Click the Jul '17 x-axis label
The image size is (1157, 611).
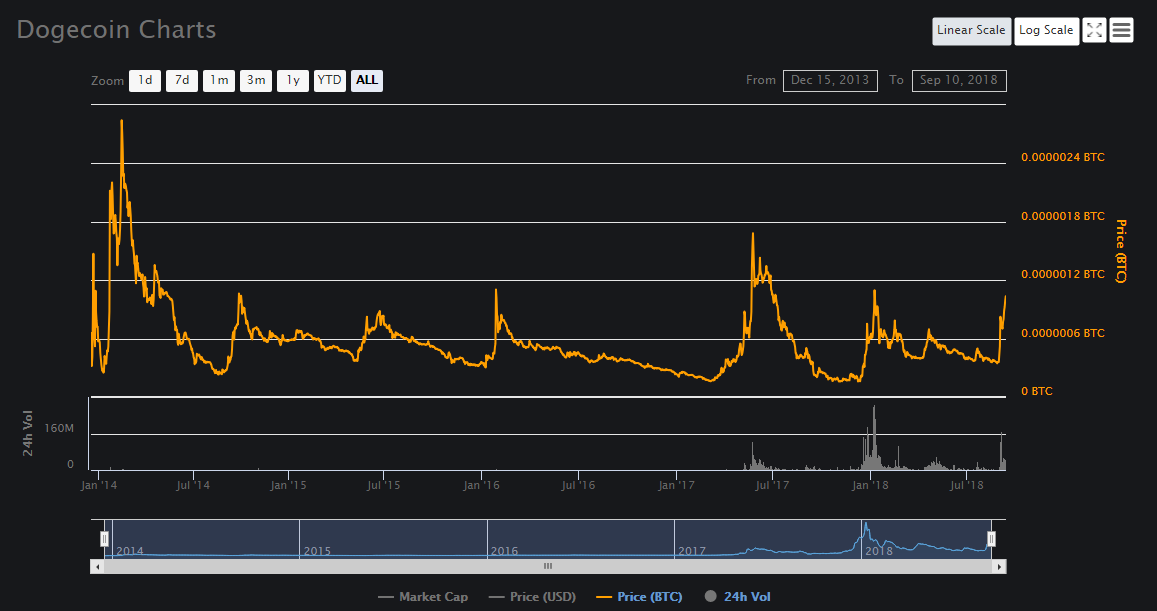[773, 486]
